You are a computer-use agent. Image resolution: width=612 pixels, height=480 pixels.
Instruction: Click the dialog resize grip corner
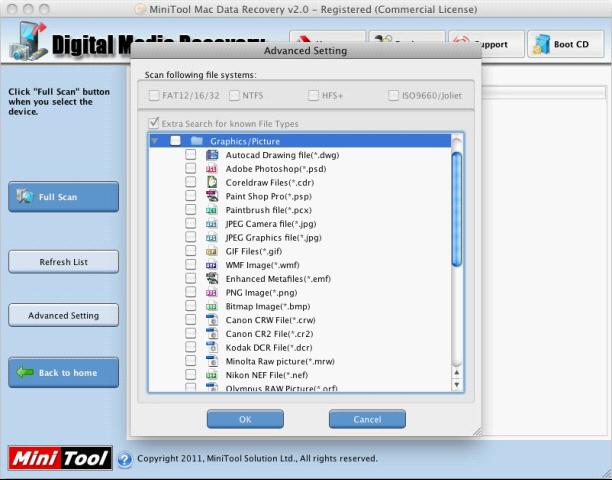click(477, 432)
